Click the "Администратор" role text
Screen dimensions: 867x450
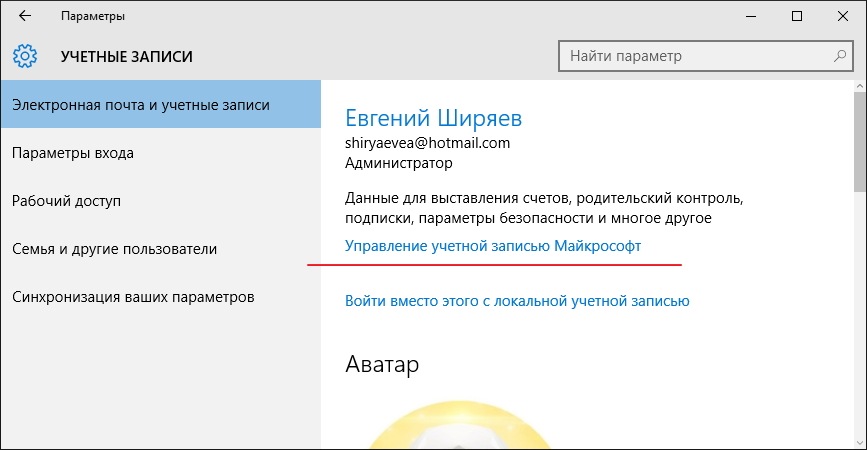pyautogui.click(x=399, y=163)
